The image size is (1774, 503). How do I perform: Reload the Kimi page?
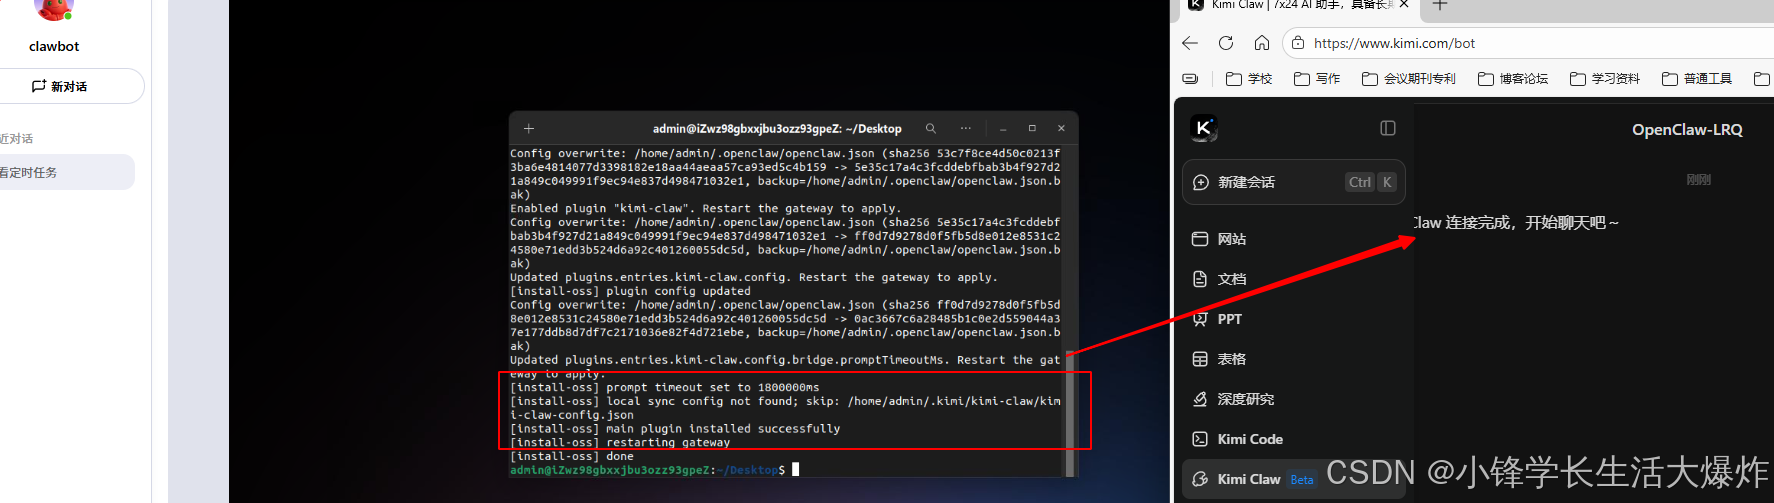click(1226, 43)
